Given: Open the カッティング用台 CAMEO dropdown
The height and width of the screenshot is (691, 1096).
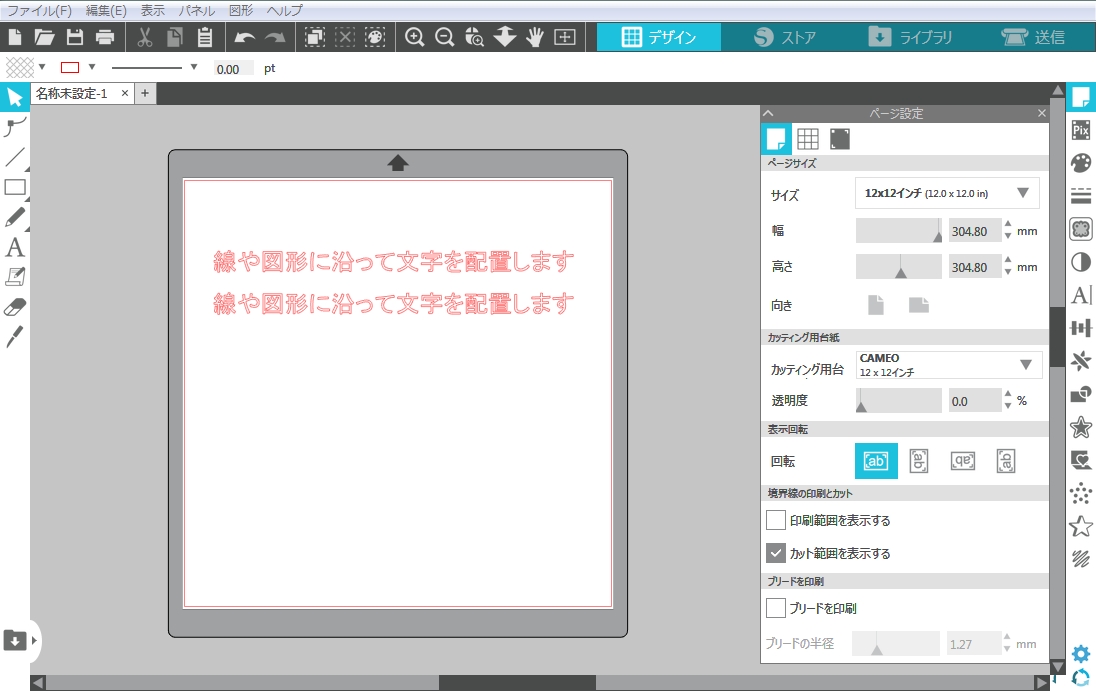Looking at the screenshot, I should tap(948, 365).
